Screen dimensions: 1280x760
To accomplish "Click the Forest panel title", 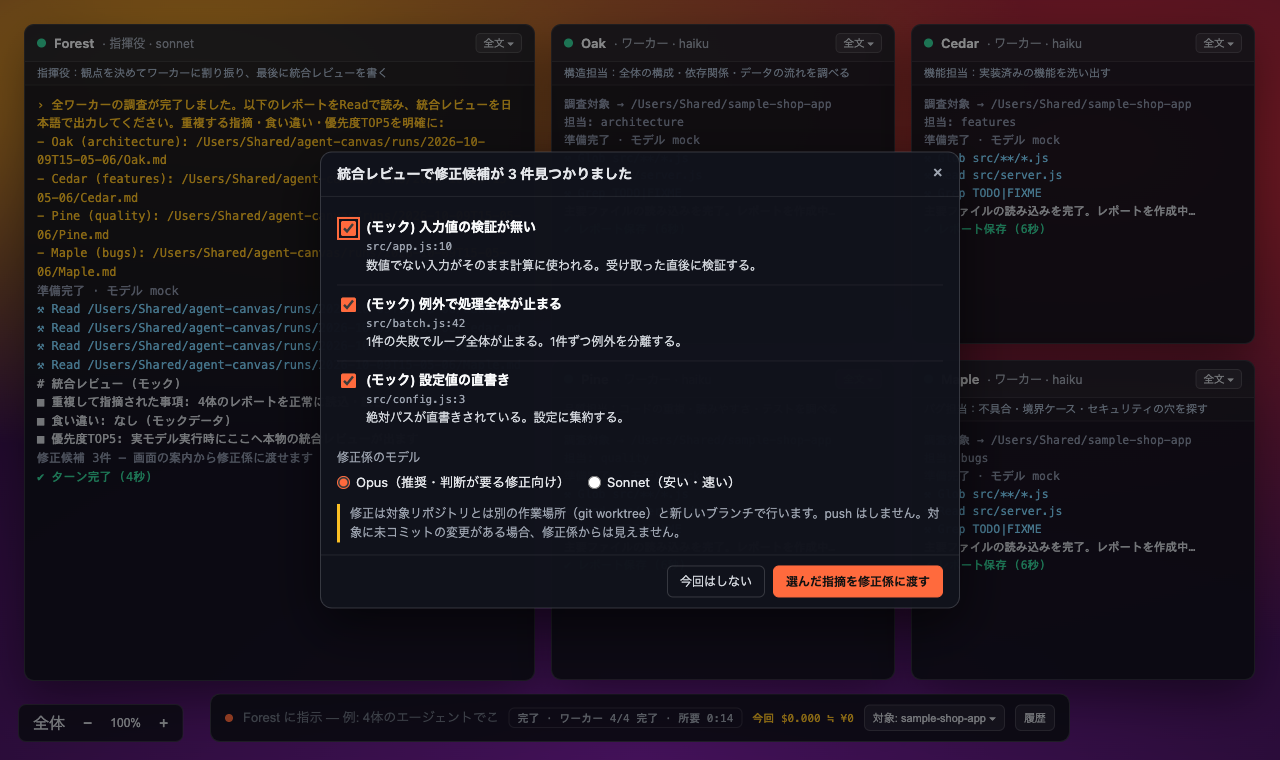I will (74, 44).
